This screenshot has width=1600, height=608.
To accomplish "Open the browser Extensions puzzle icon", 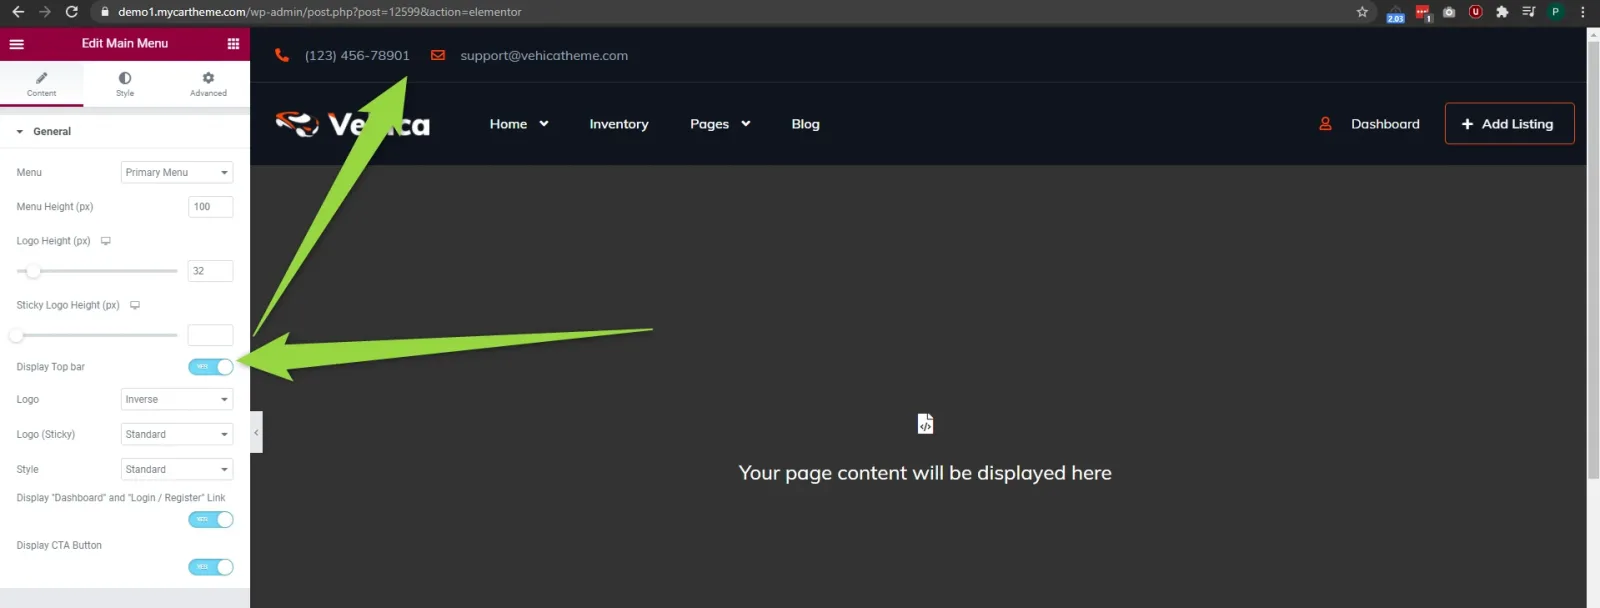I will coord(1502,12).
